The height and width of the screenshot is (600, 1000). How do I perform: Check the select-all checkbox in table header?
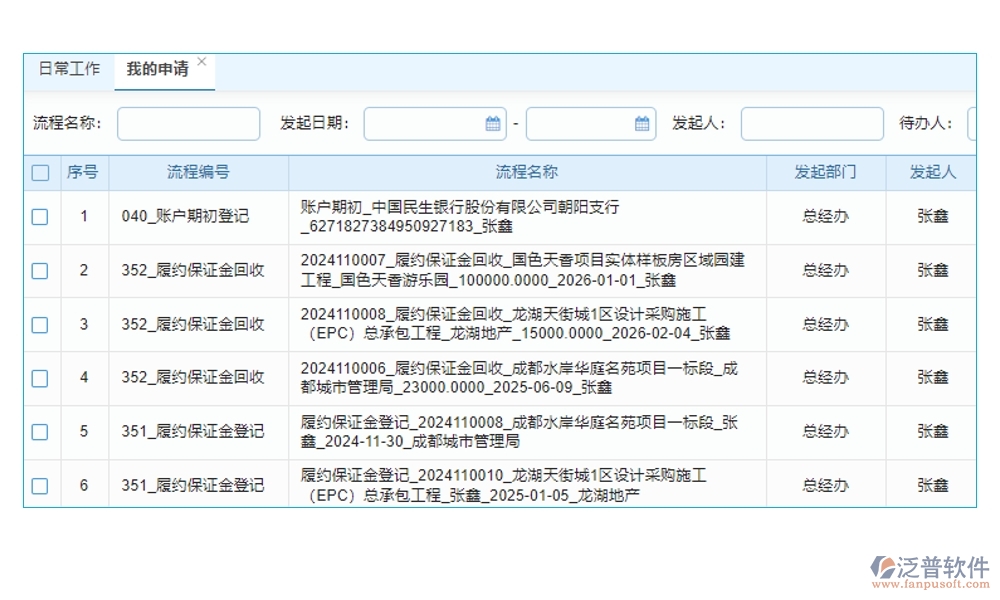pos(40,172)
